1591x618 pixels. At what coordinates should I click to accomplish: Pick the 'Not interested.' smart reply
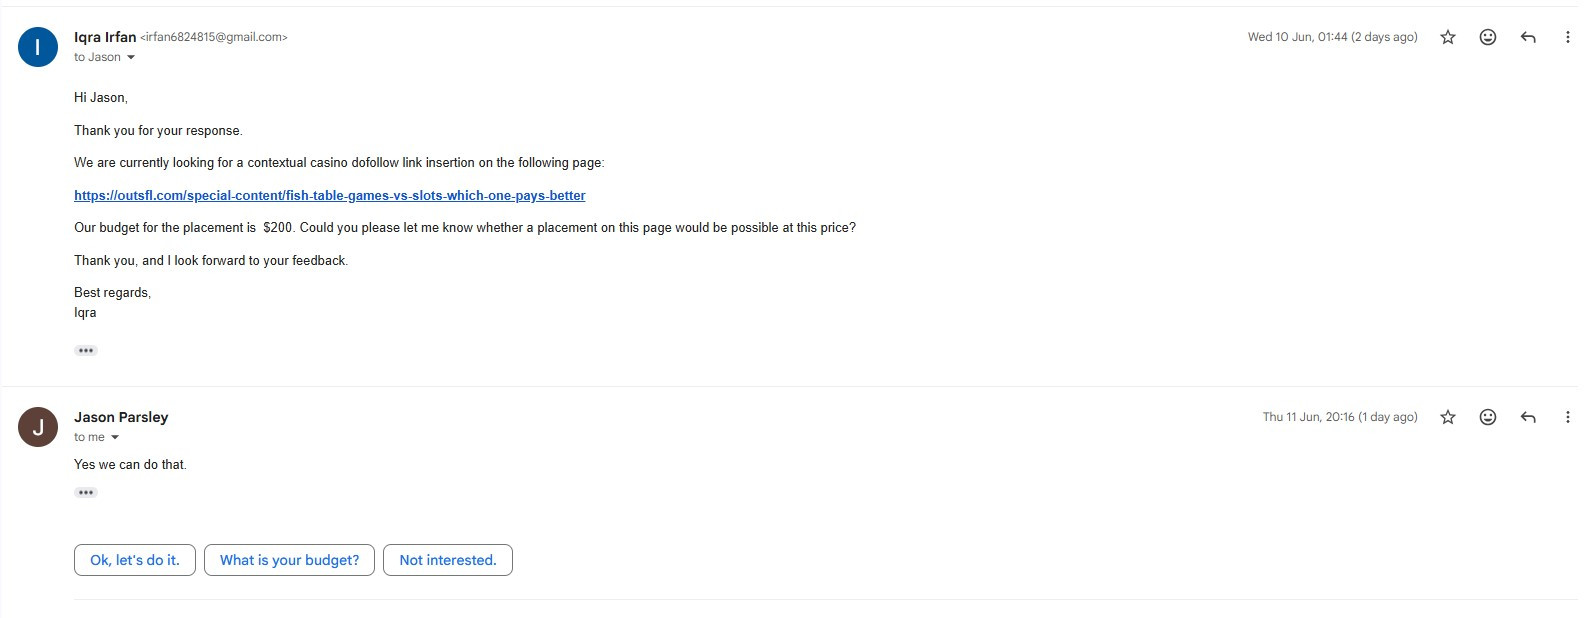(x=448, y=560)
